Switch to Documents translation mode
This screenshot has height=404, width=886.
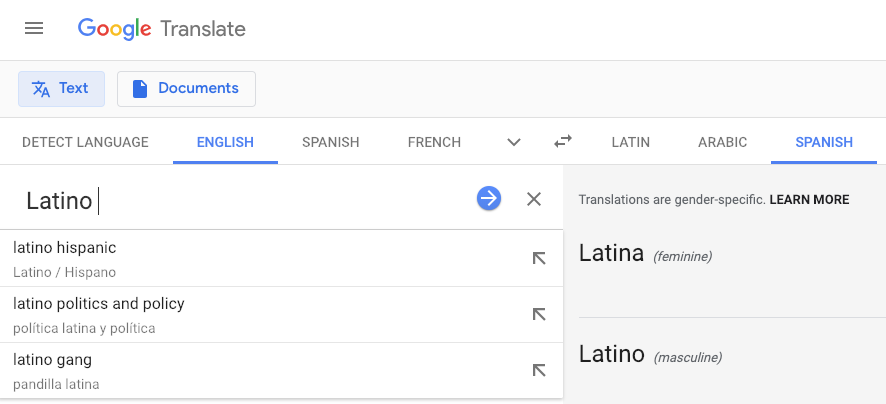click(186, 88)
